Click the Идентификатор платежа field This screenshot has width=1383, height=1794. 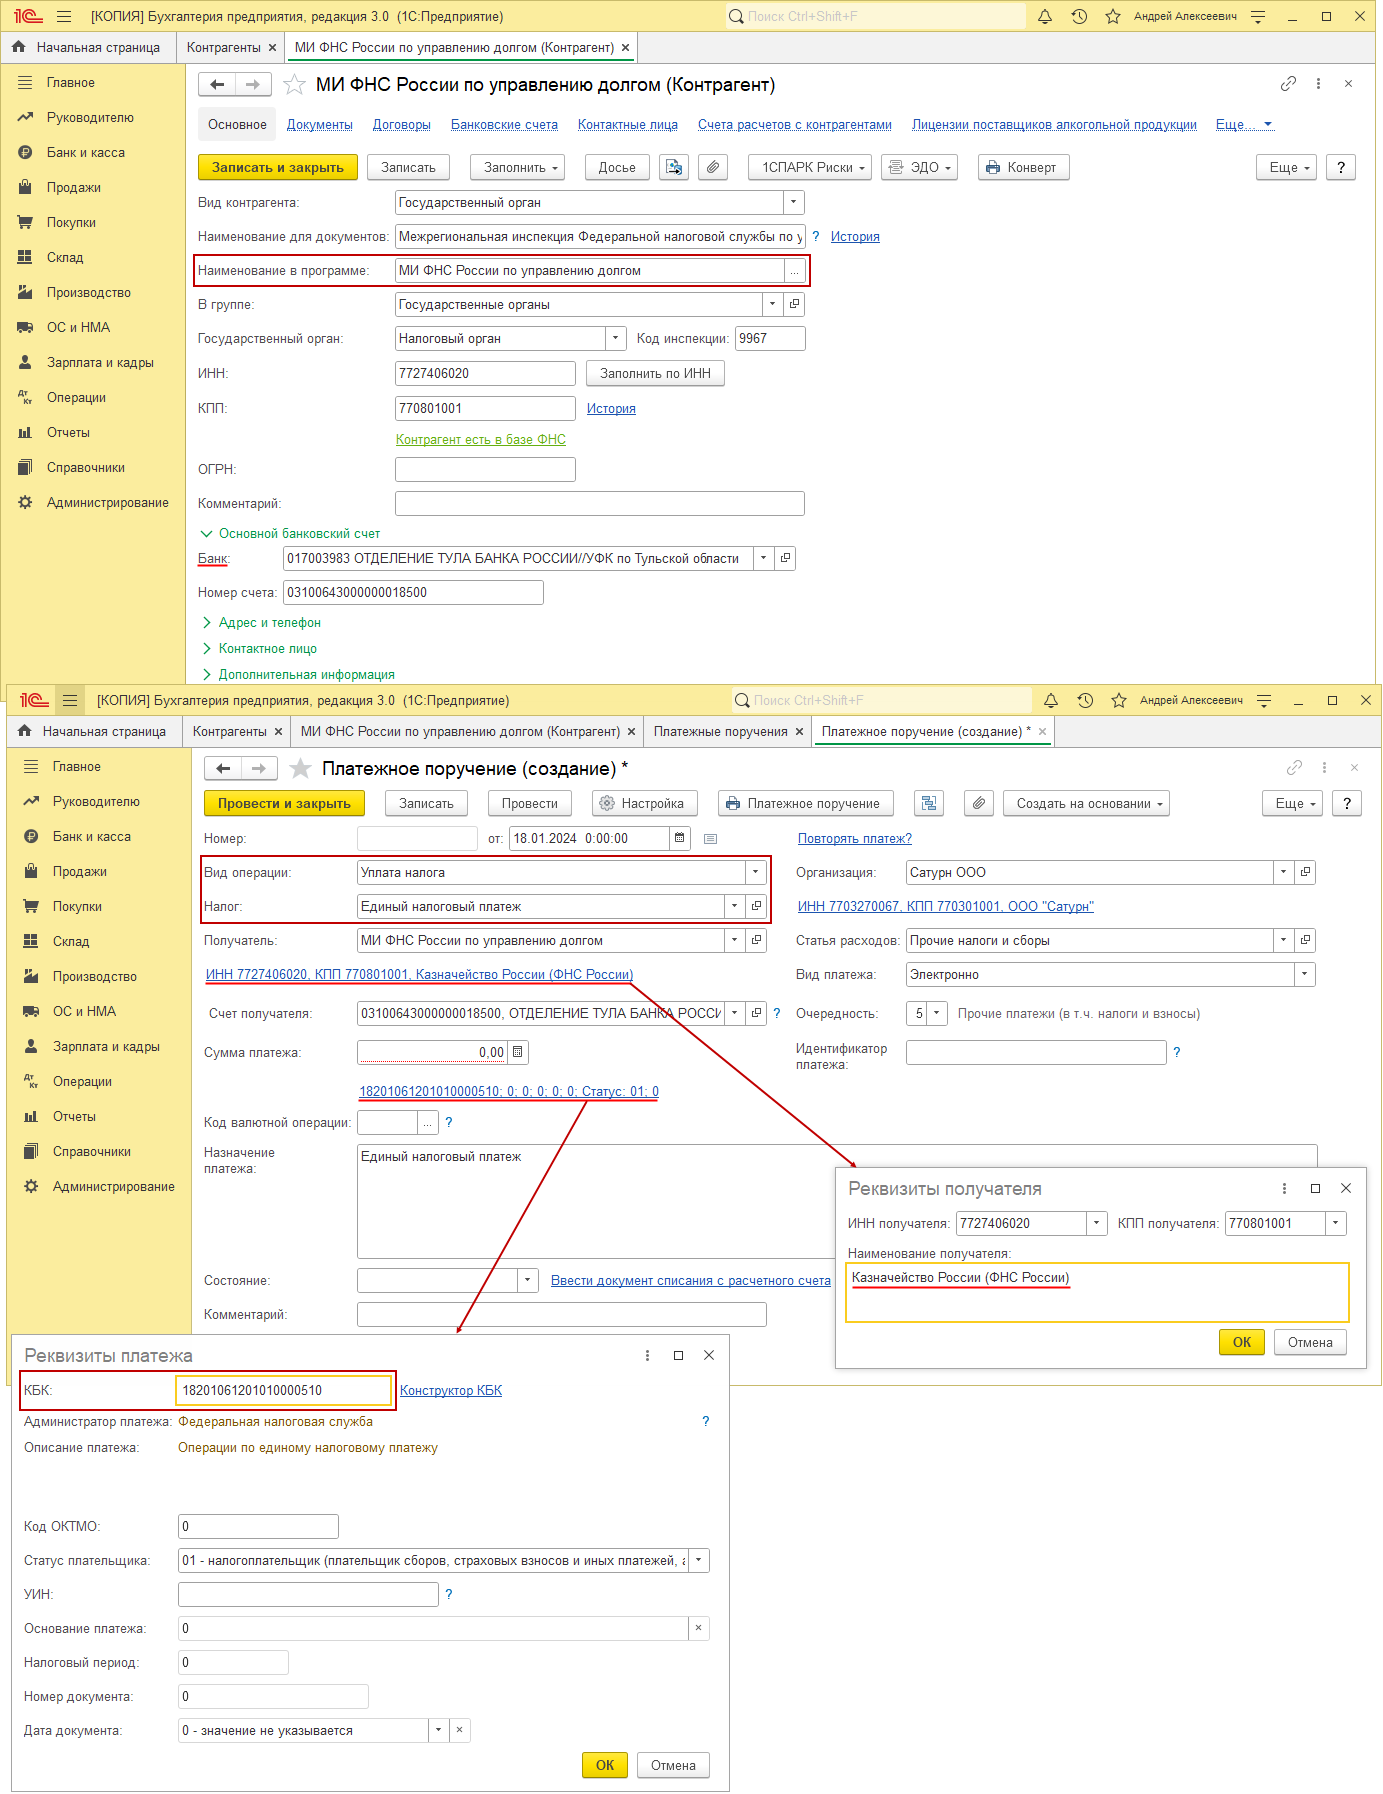1036,1053
